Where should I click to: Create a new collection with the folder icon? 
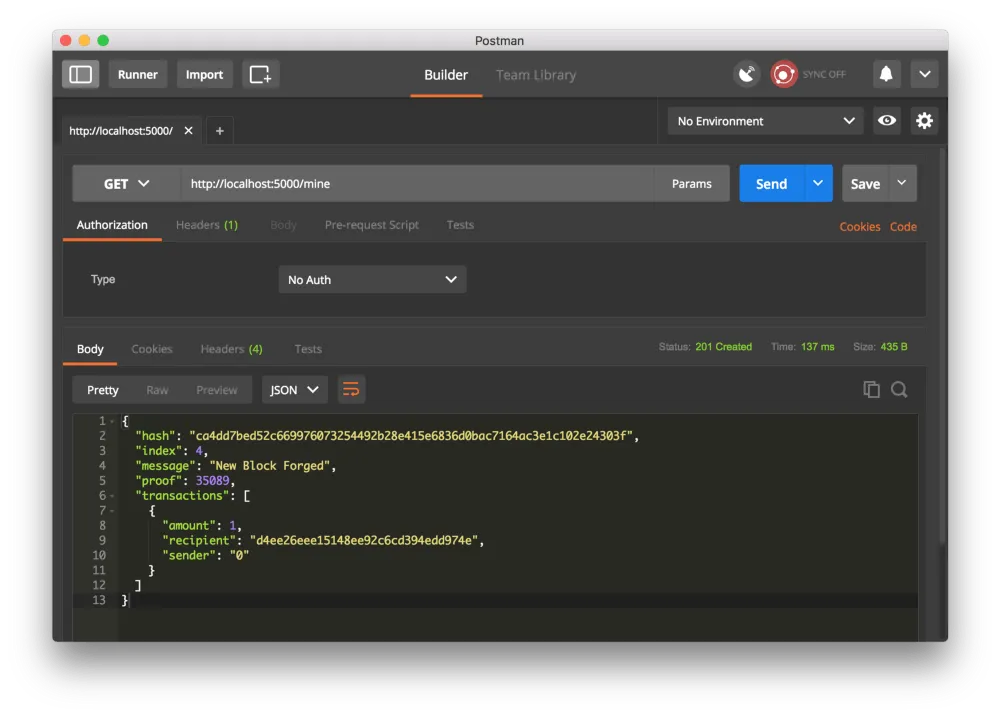260,73
